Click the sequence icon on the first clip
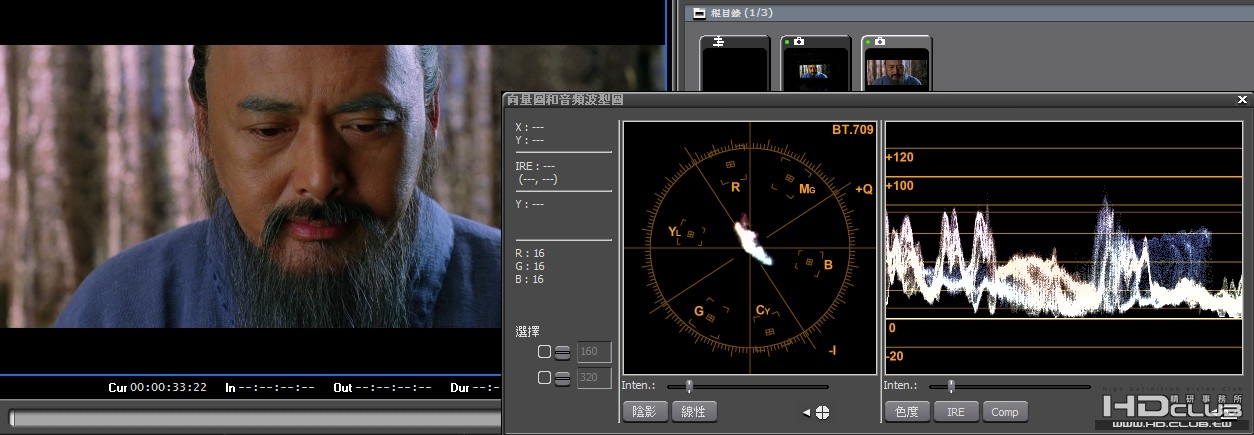Image resolution: width=1254 pixels, height=435 pixels. (718, 42)
